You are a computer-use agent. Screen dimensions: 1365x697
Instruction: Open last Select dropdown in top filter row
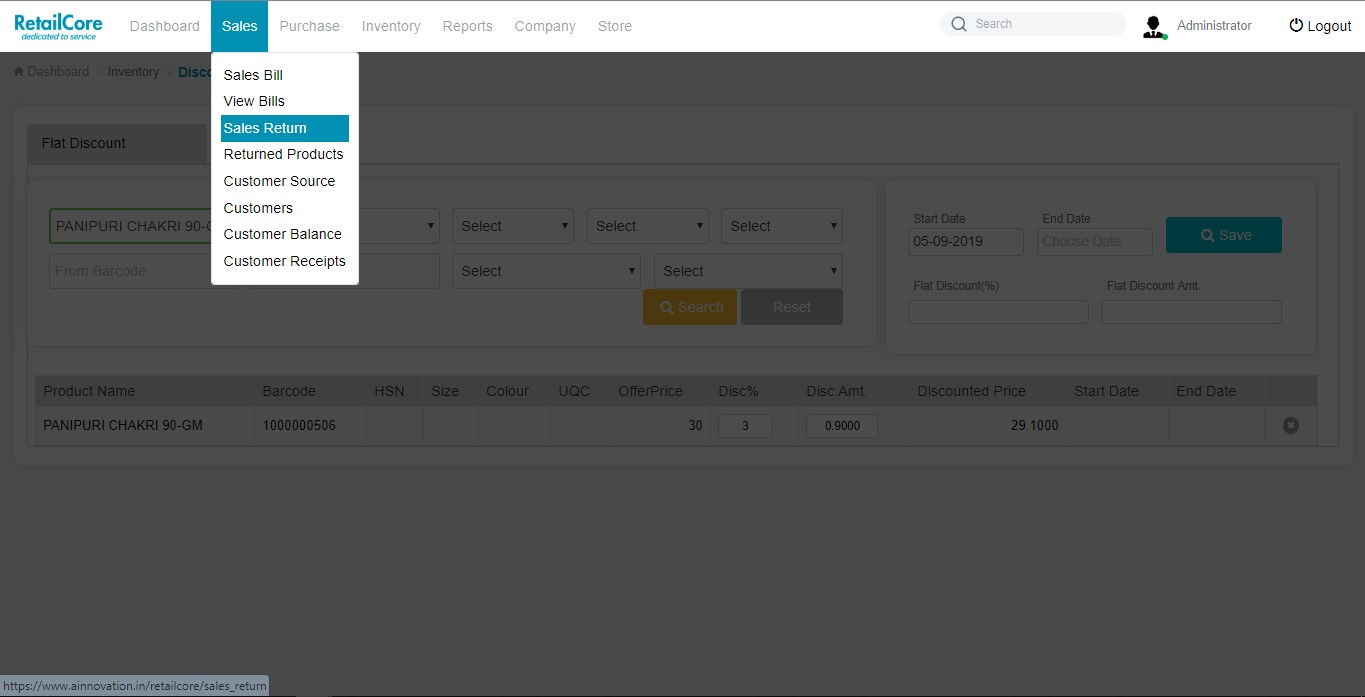click(x=781, y=226)
